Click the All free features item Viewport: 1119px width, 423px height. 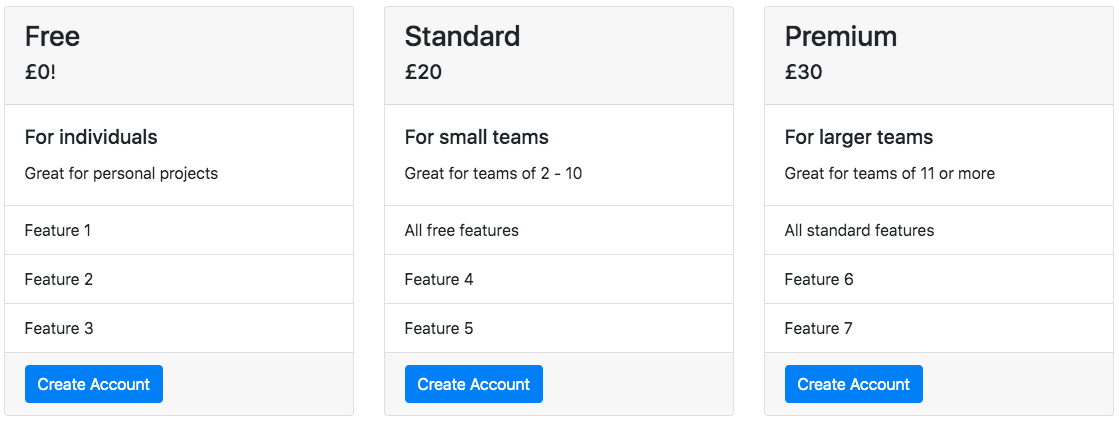coord(461,230)
